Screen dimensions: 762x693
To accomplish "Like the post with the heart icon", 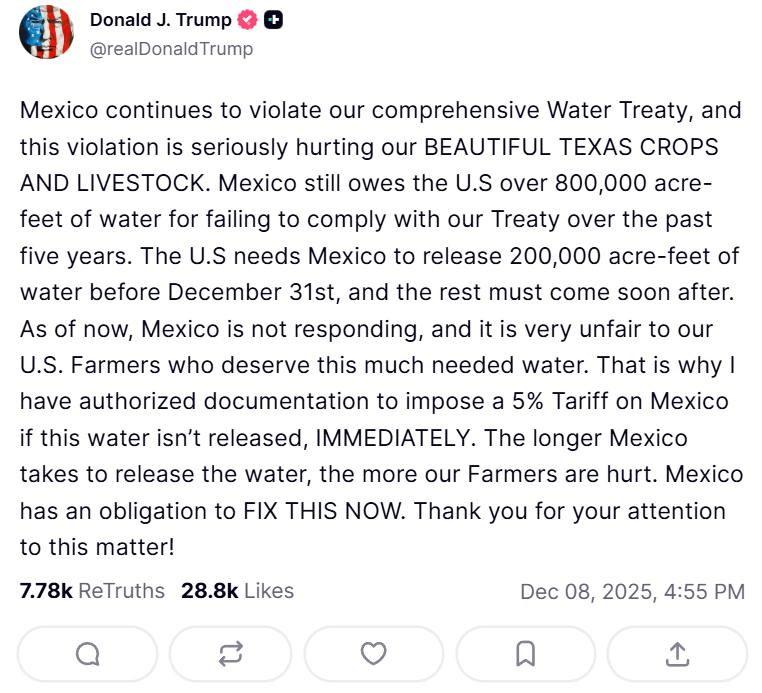I will [373, 654].
